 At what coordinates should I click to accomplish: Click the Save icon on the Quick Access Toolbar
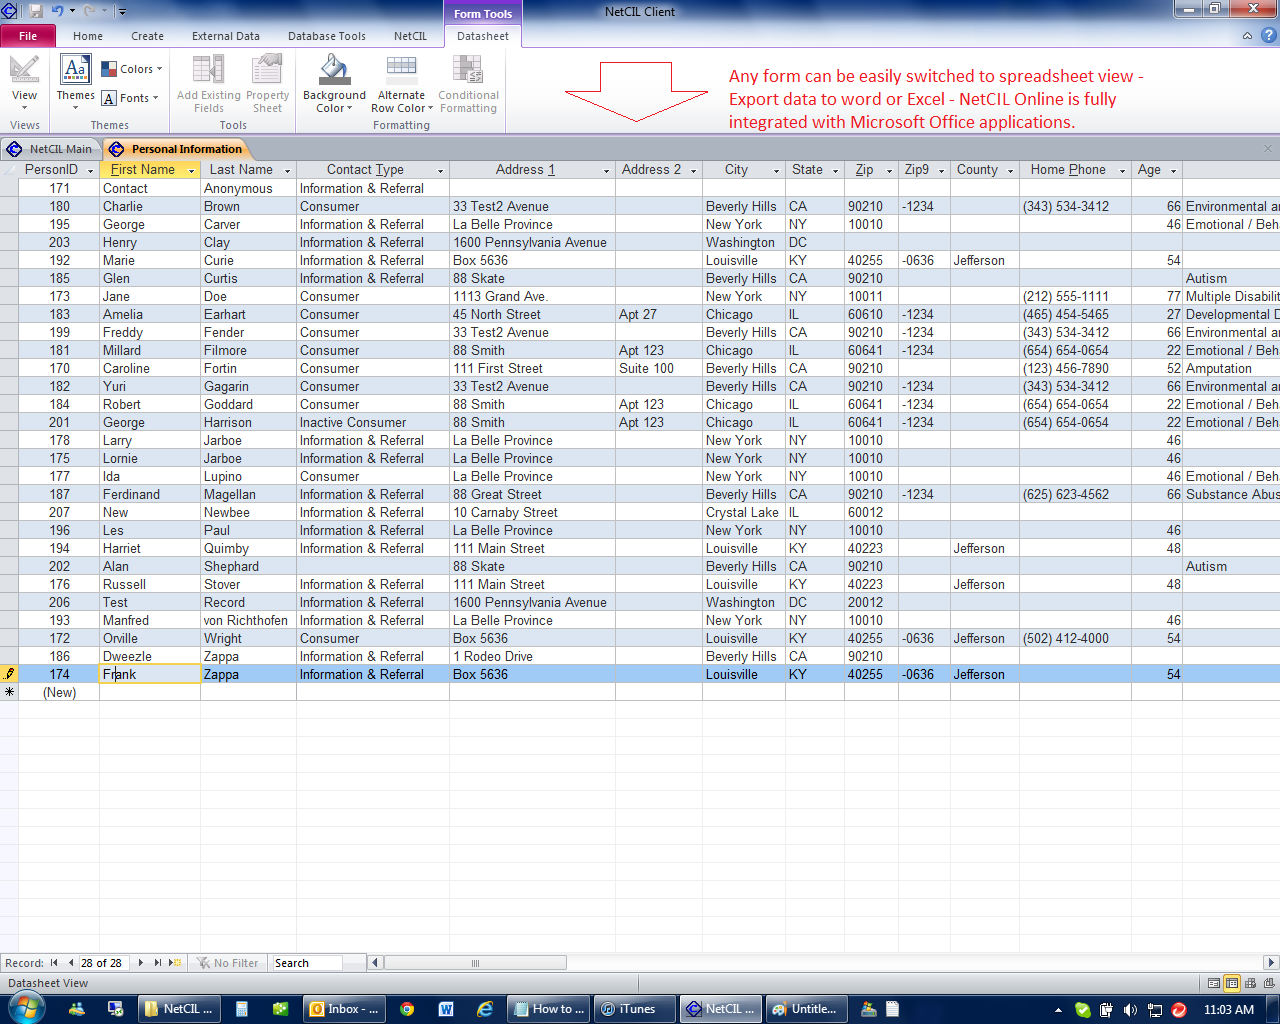point(35,9)
